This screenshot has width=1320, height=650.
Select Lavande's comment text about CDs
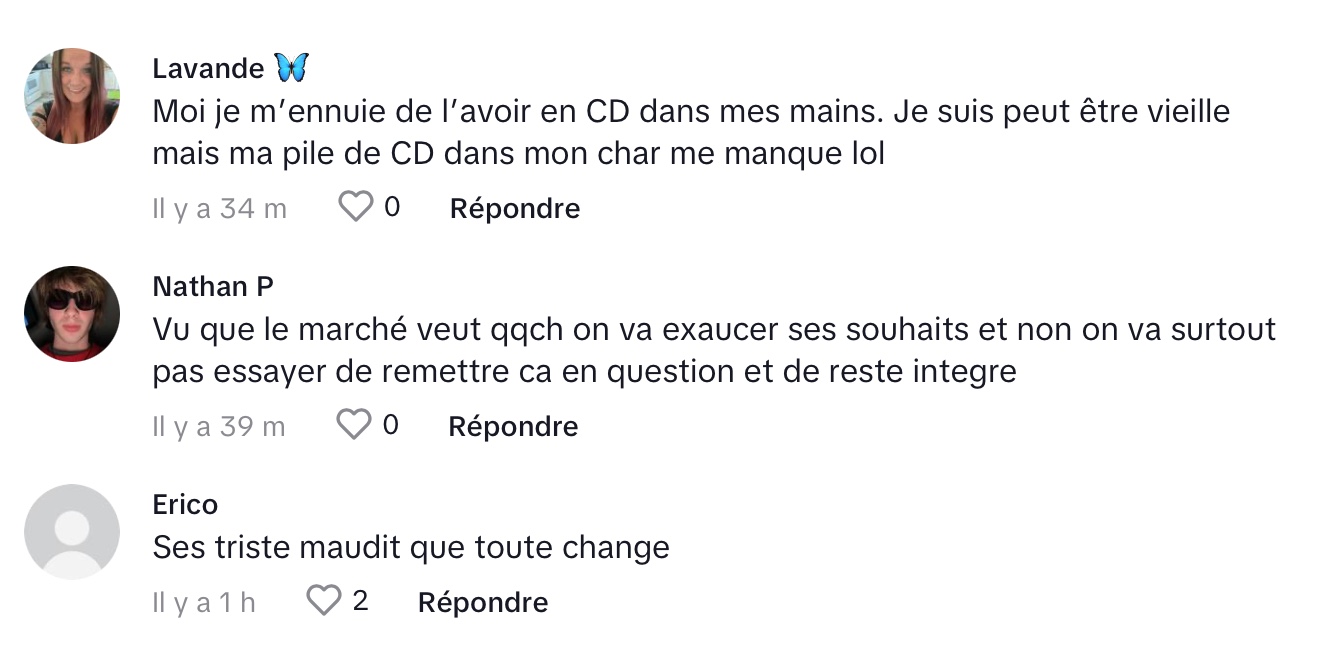[691, 133]
